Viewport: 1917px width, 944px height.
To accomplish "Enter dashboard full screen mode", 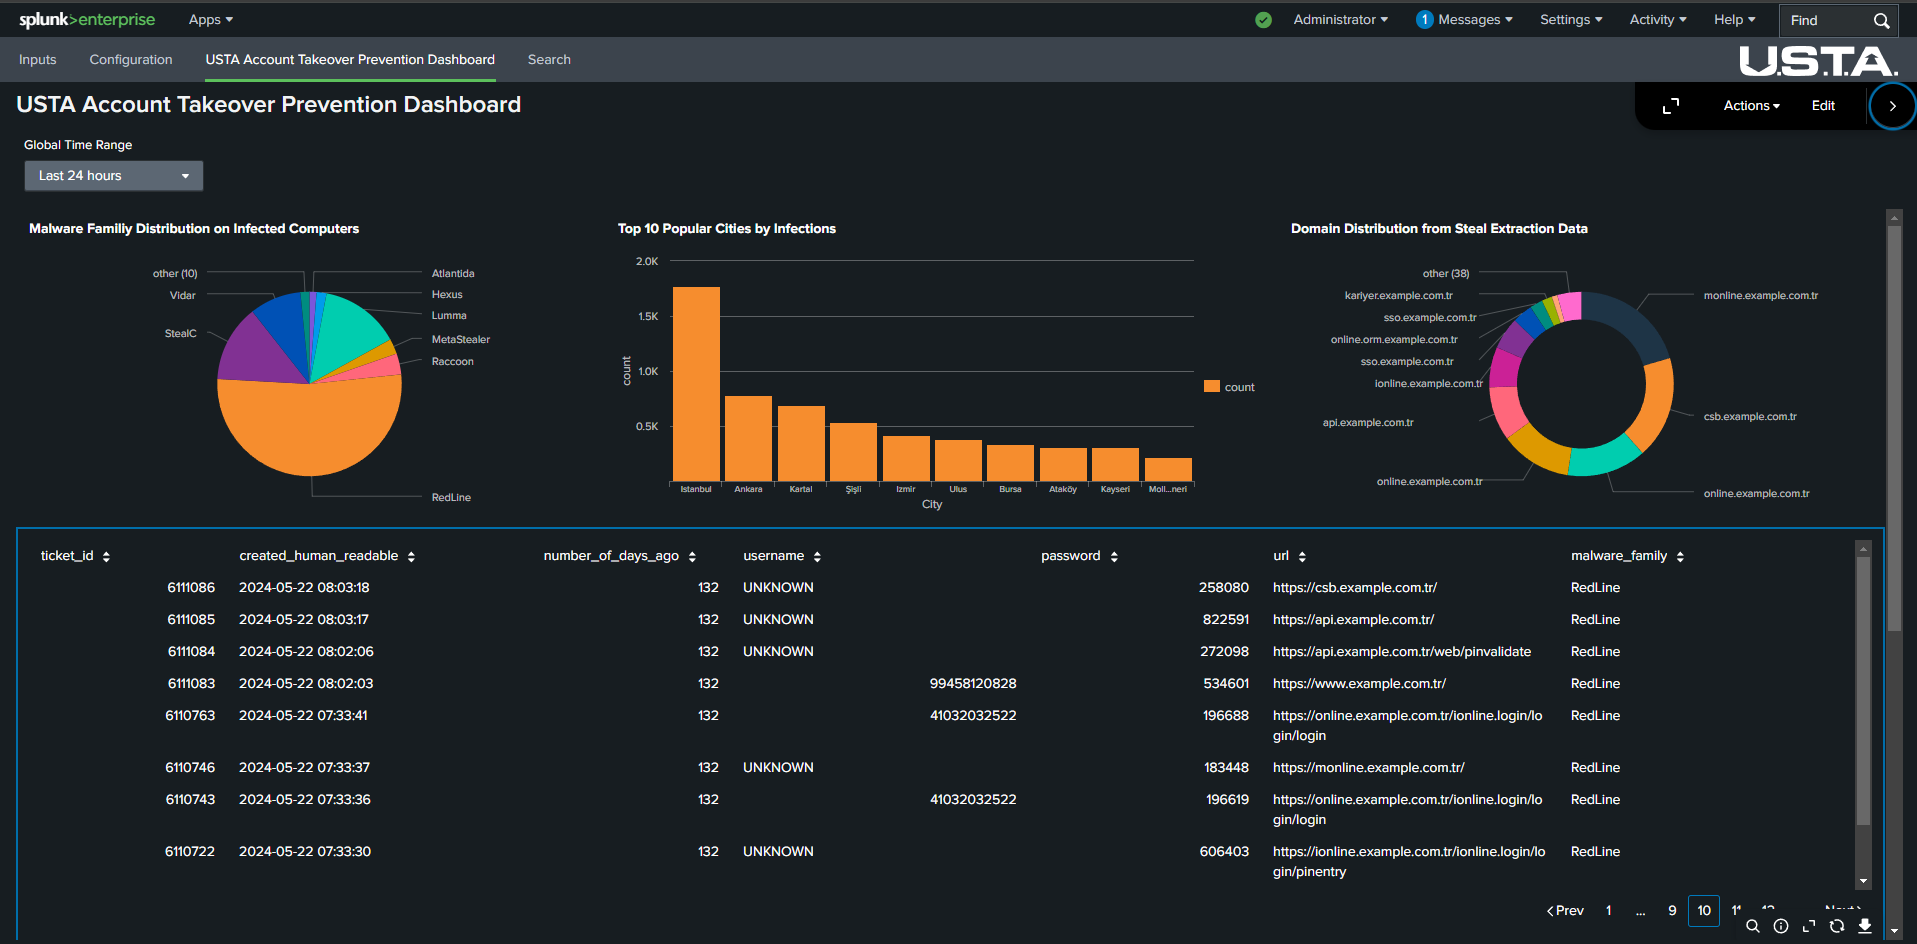I will click(x=1671, y=106).
